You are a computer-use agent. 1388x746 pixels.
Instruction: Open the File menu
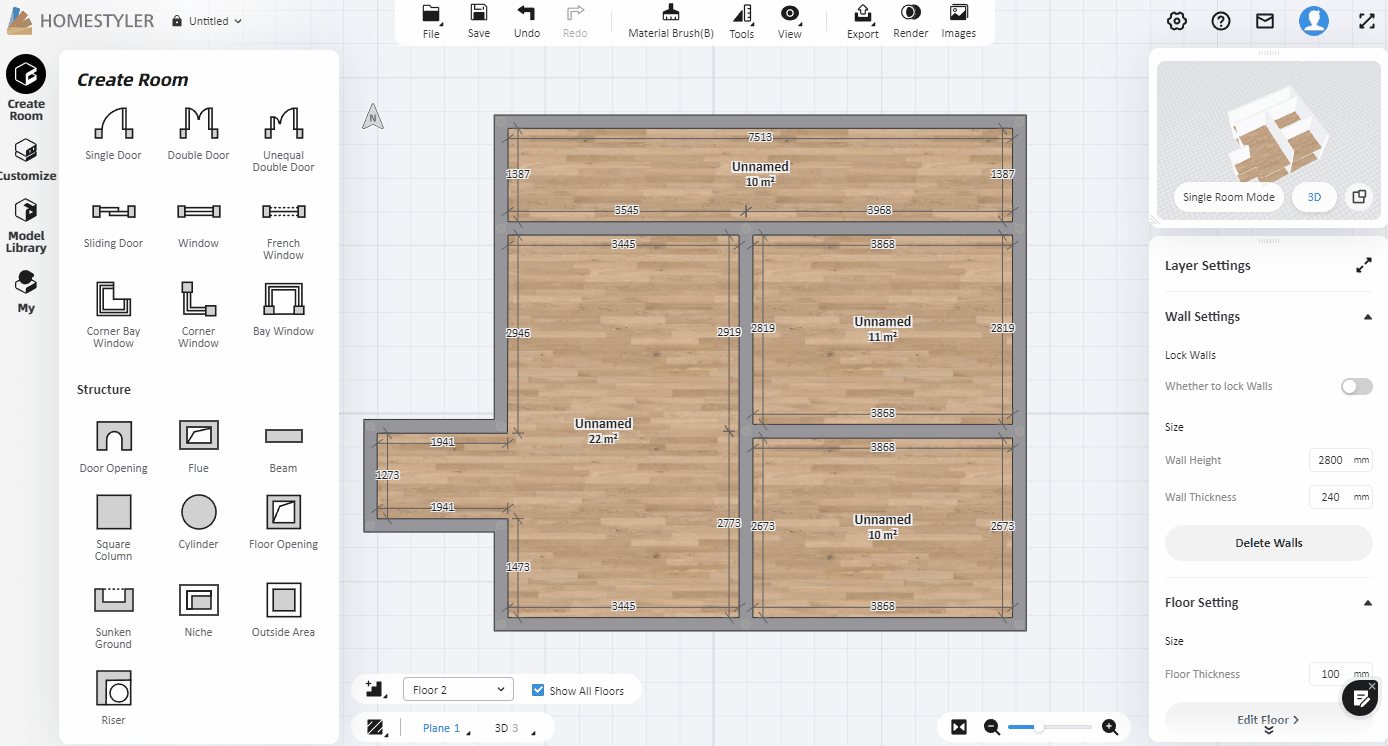(431, 20)
